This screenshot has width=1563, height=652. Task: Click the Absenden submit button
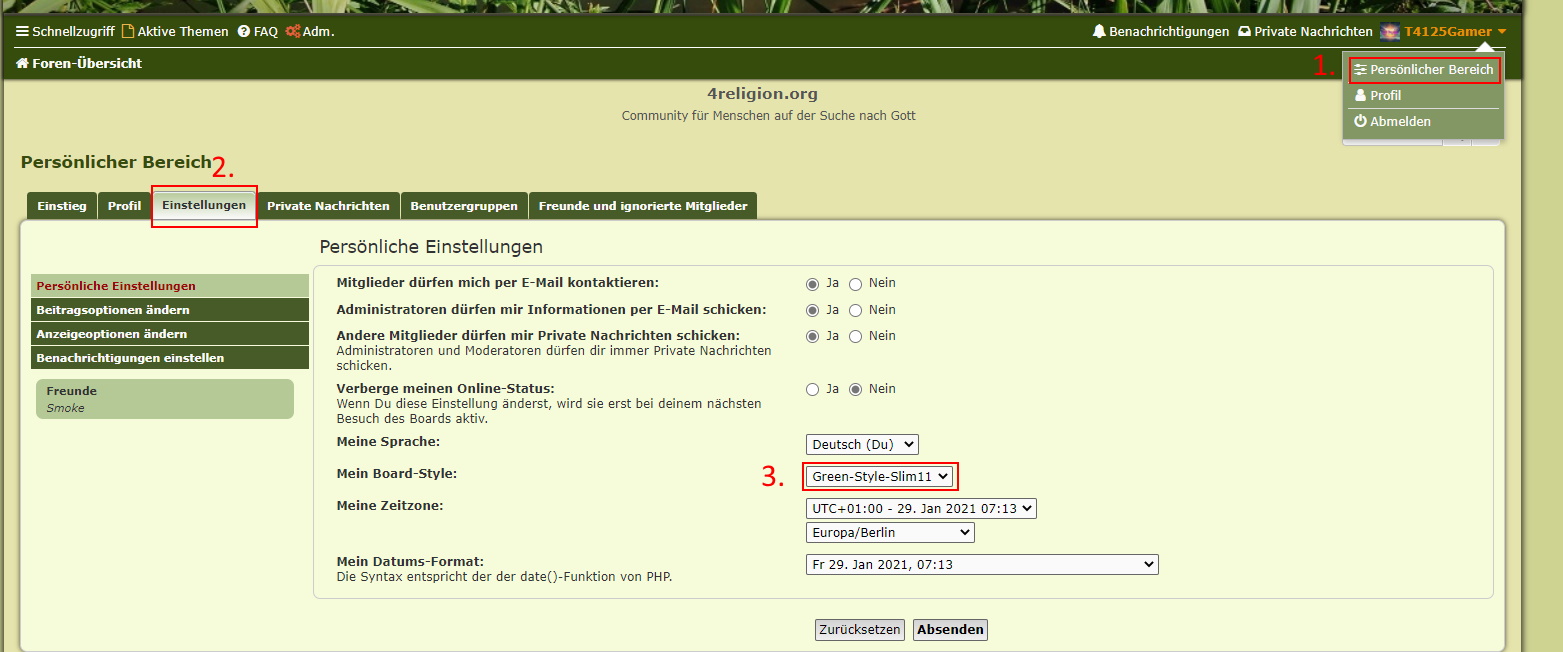(950, 630)
